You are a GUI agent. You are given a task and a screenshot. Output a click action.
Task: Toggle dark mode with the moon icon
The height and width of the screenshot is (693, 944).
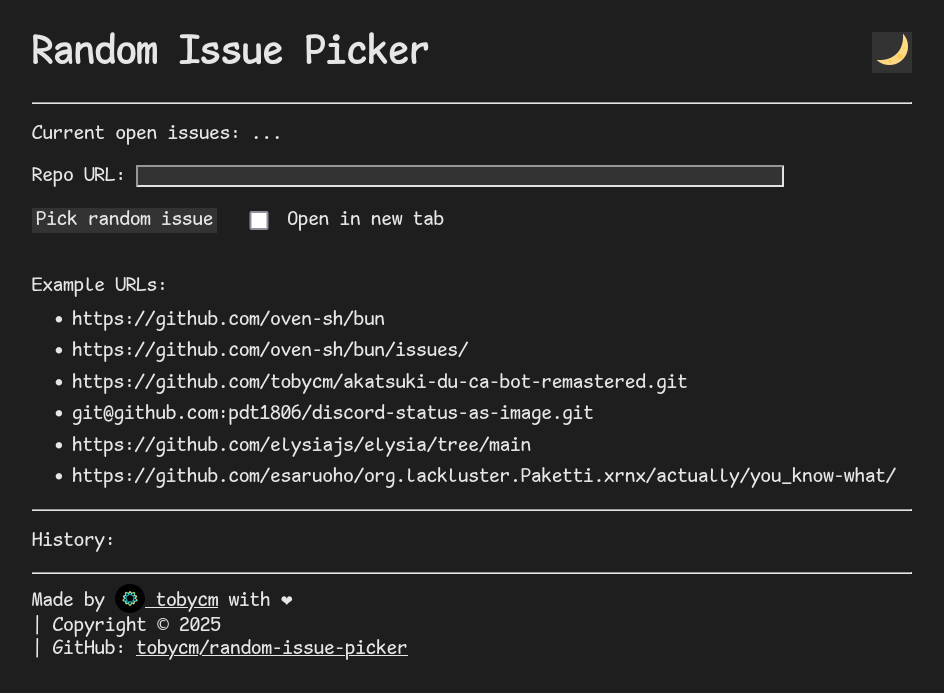coord(891,52)
